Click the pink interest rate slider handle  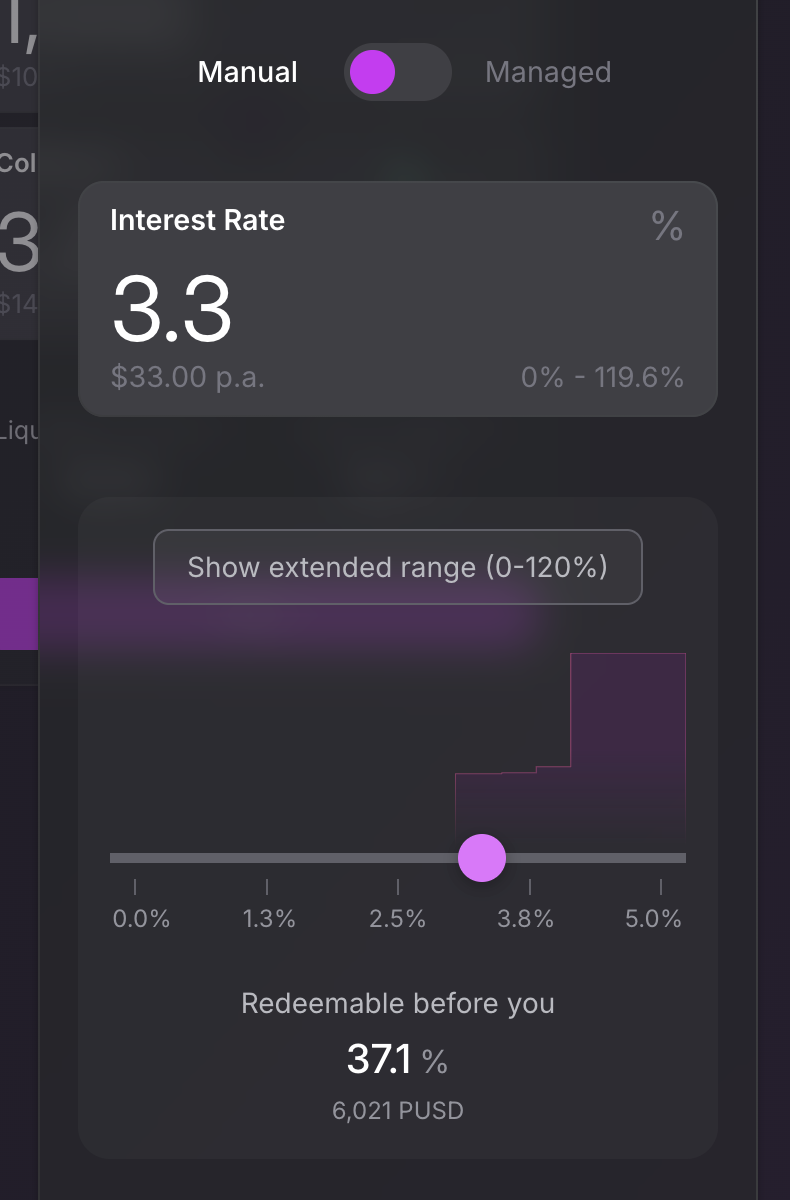(482, 858)
